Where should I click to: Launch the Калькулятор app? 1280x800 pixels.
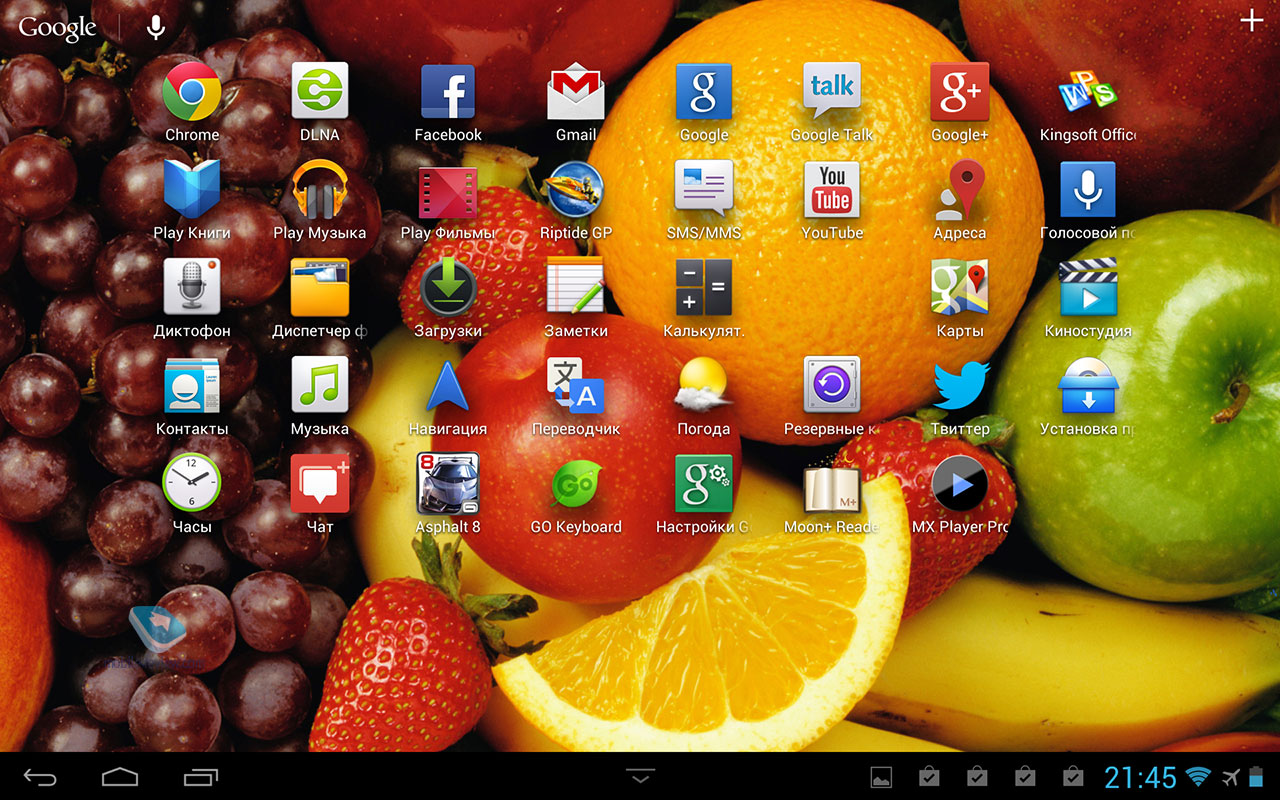coord(704,288)
